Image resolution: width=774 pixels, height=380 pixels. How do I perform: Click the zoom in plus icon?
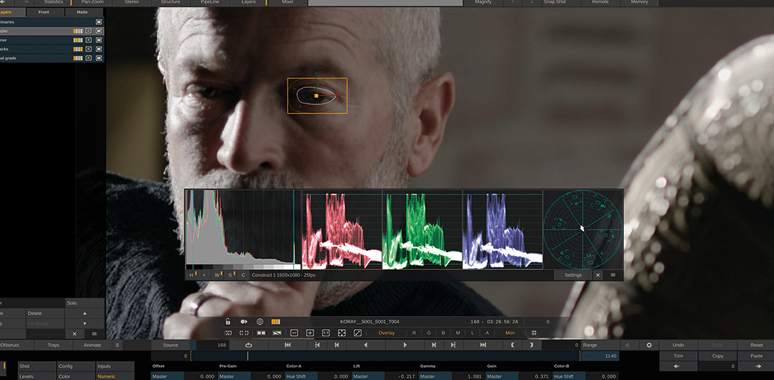click(x=310, y=333)
